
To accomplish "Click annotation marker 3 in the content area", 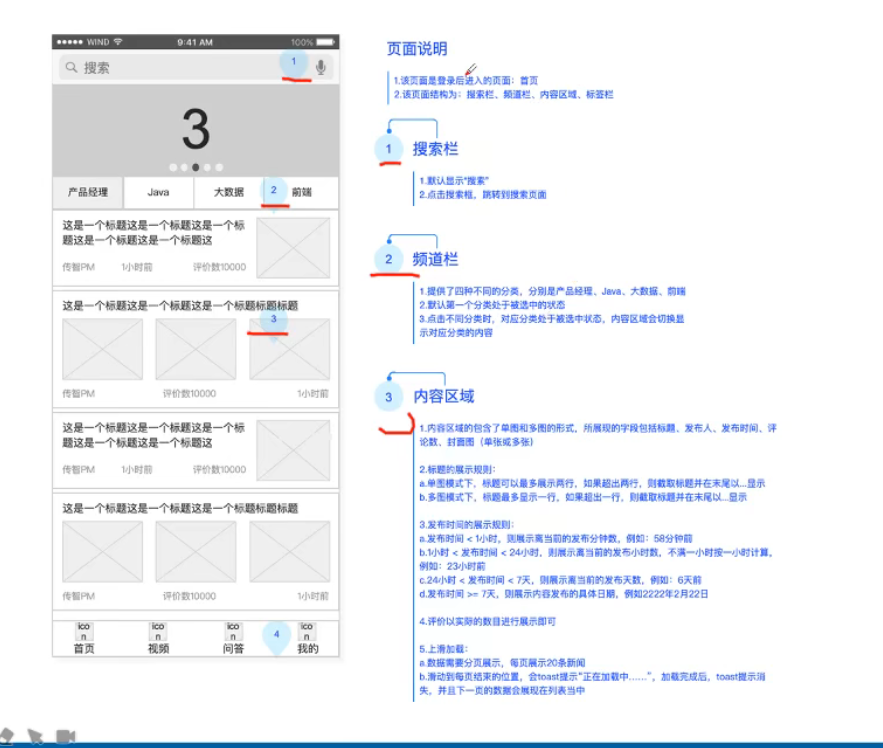I will (x=272, y=320).
